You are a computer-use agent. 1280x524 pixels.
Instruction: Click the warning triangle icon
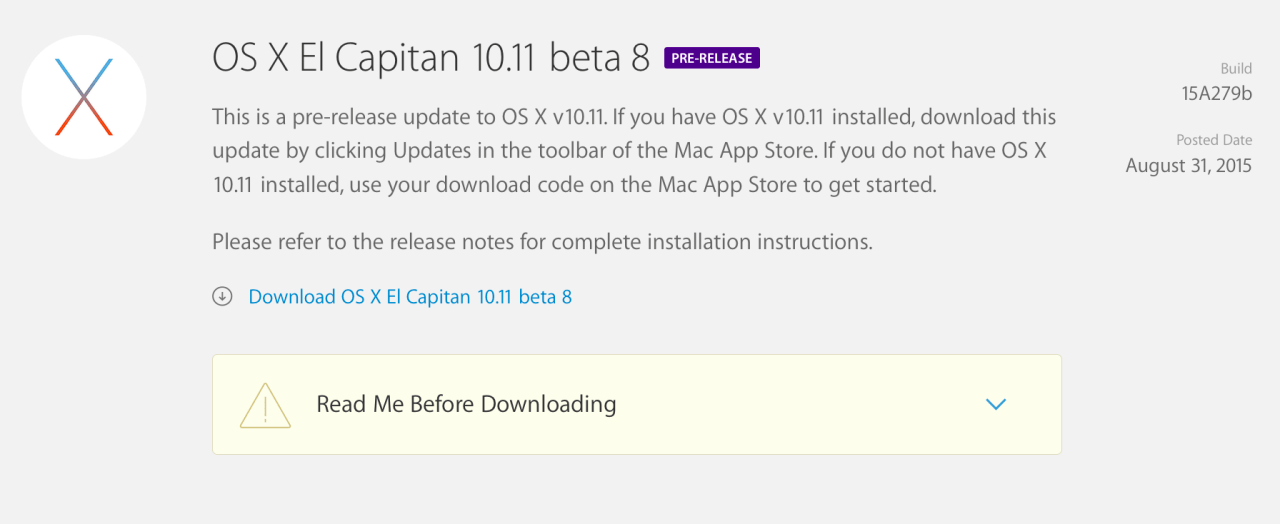[x=265, y=405]
